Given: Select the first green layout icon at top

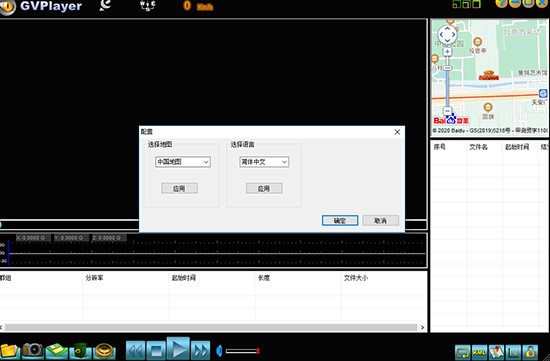Looking at the screenshot, I should point(456,4).
